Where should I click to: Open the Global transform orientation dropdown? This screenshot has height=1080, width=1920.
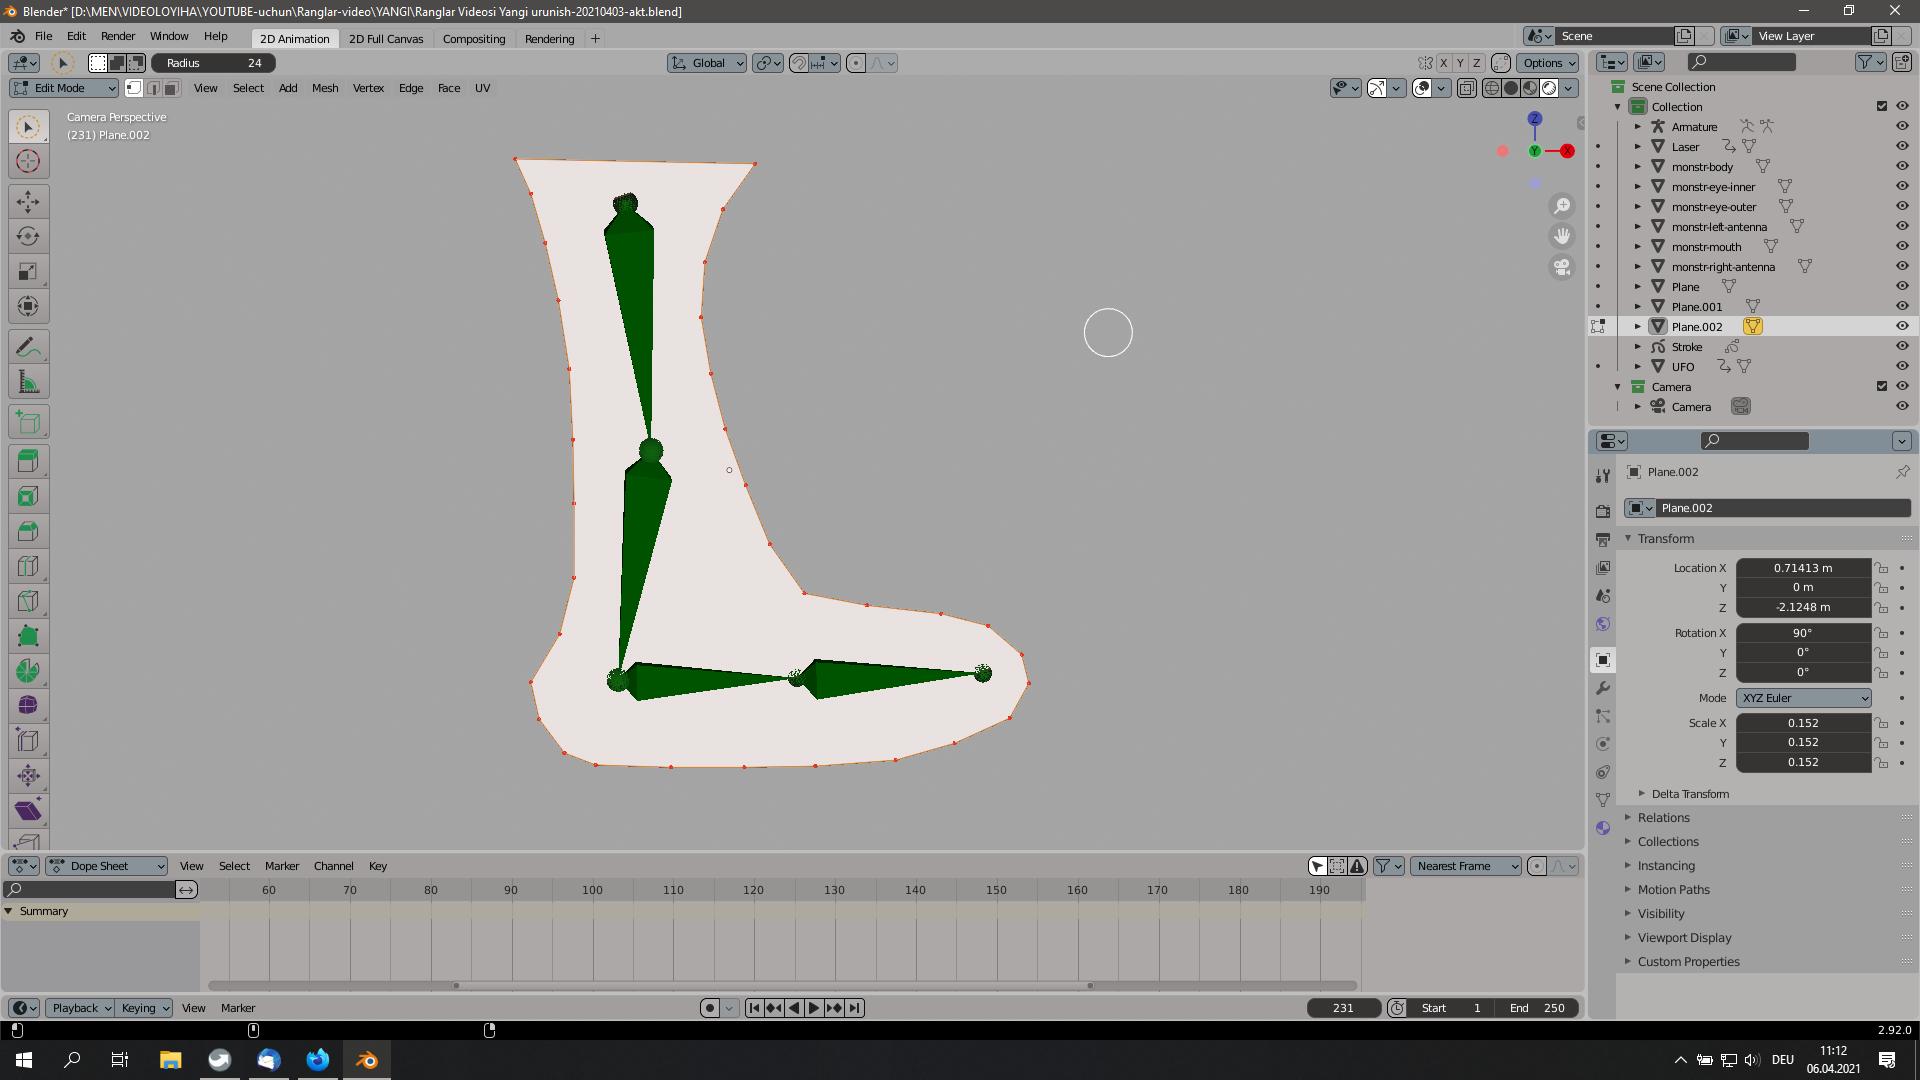click(707, 63)
